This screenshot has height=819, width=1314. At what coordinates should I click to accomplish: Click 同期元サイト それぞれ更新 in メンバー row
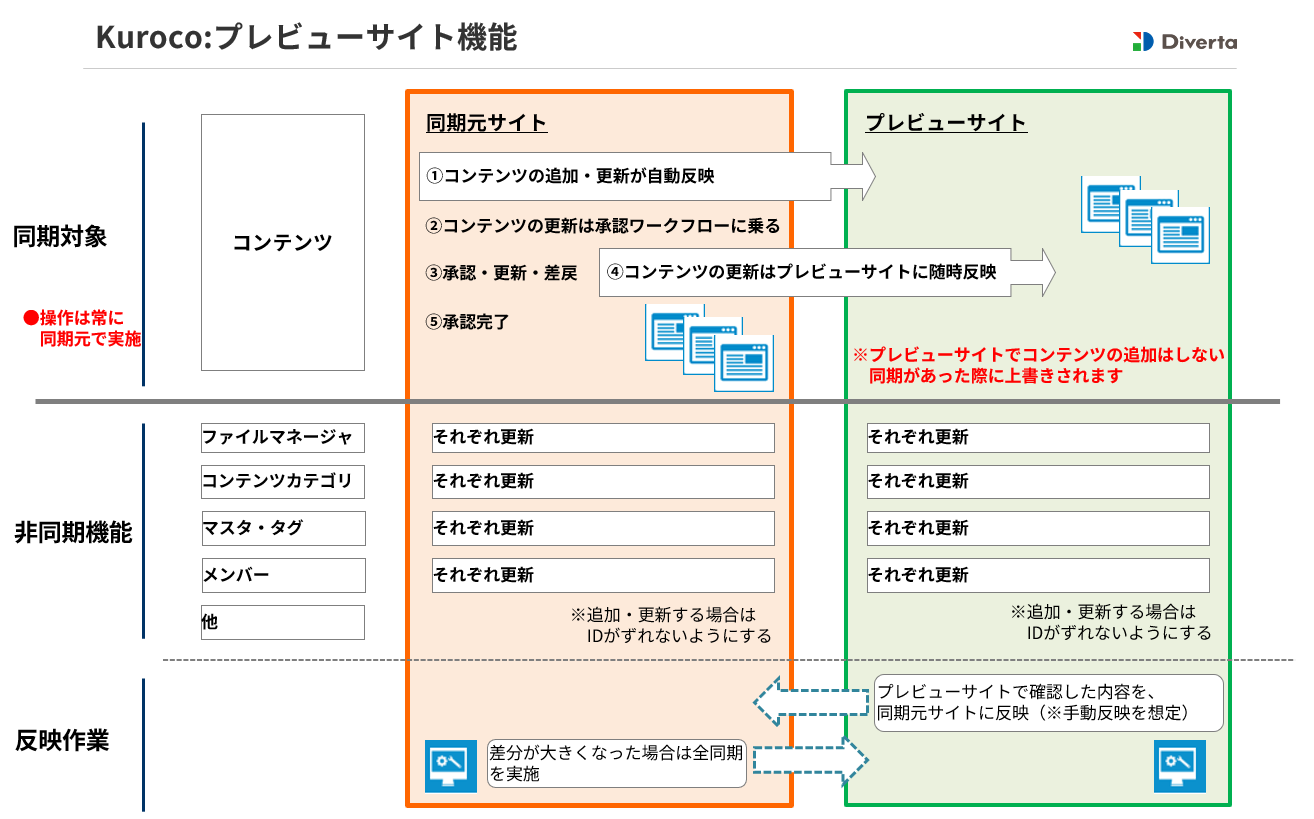[603, 576]
